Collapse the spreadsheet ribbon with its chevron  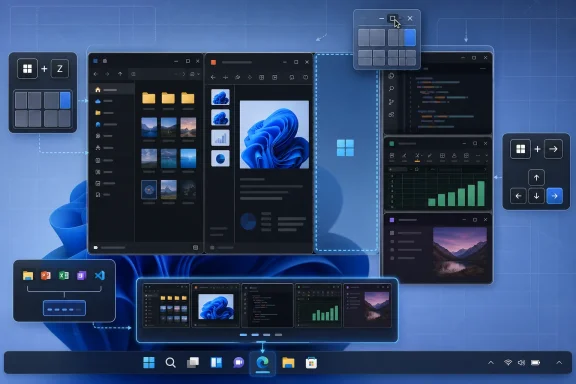tap(486, 156)
